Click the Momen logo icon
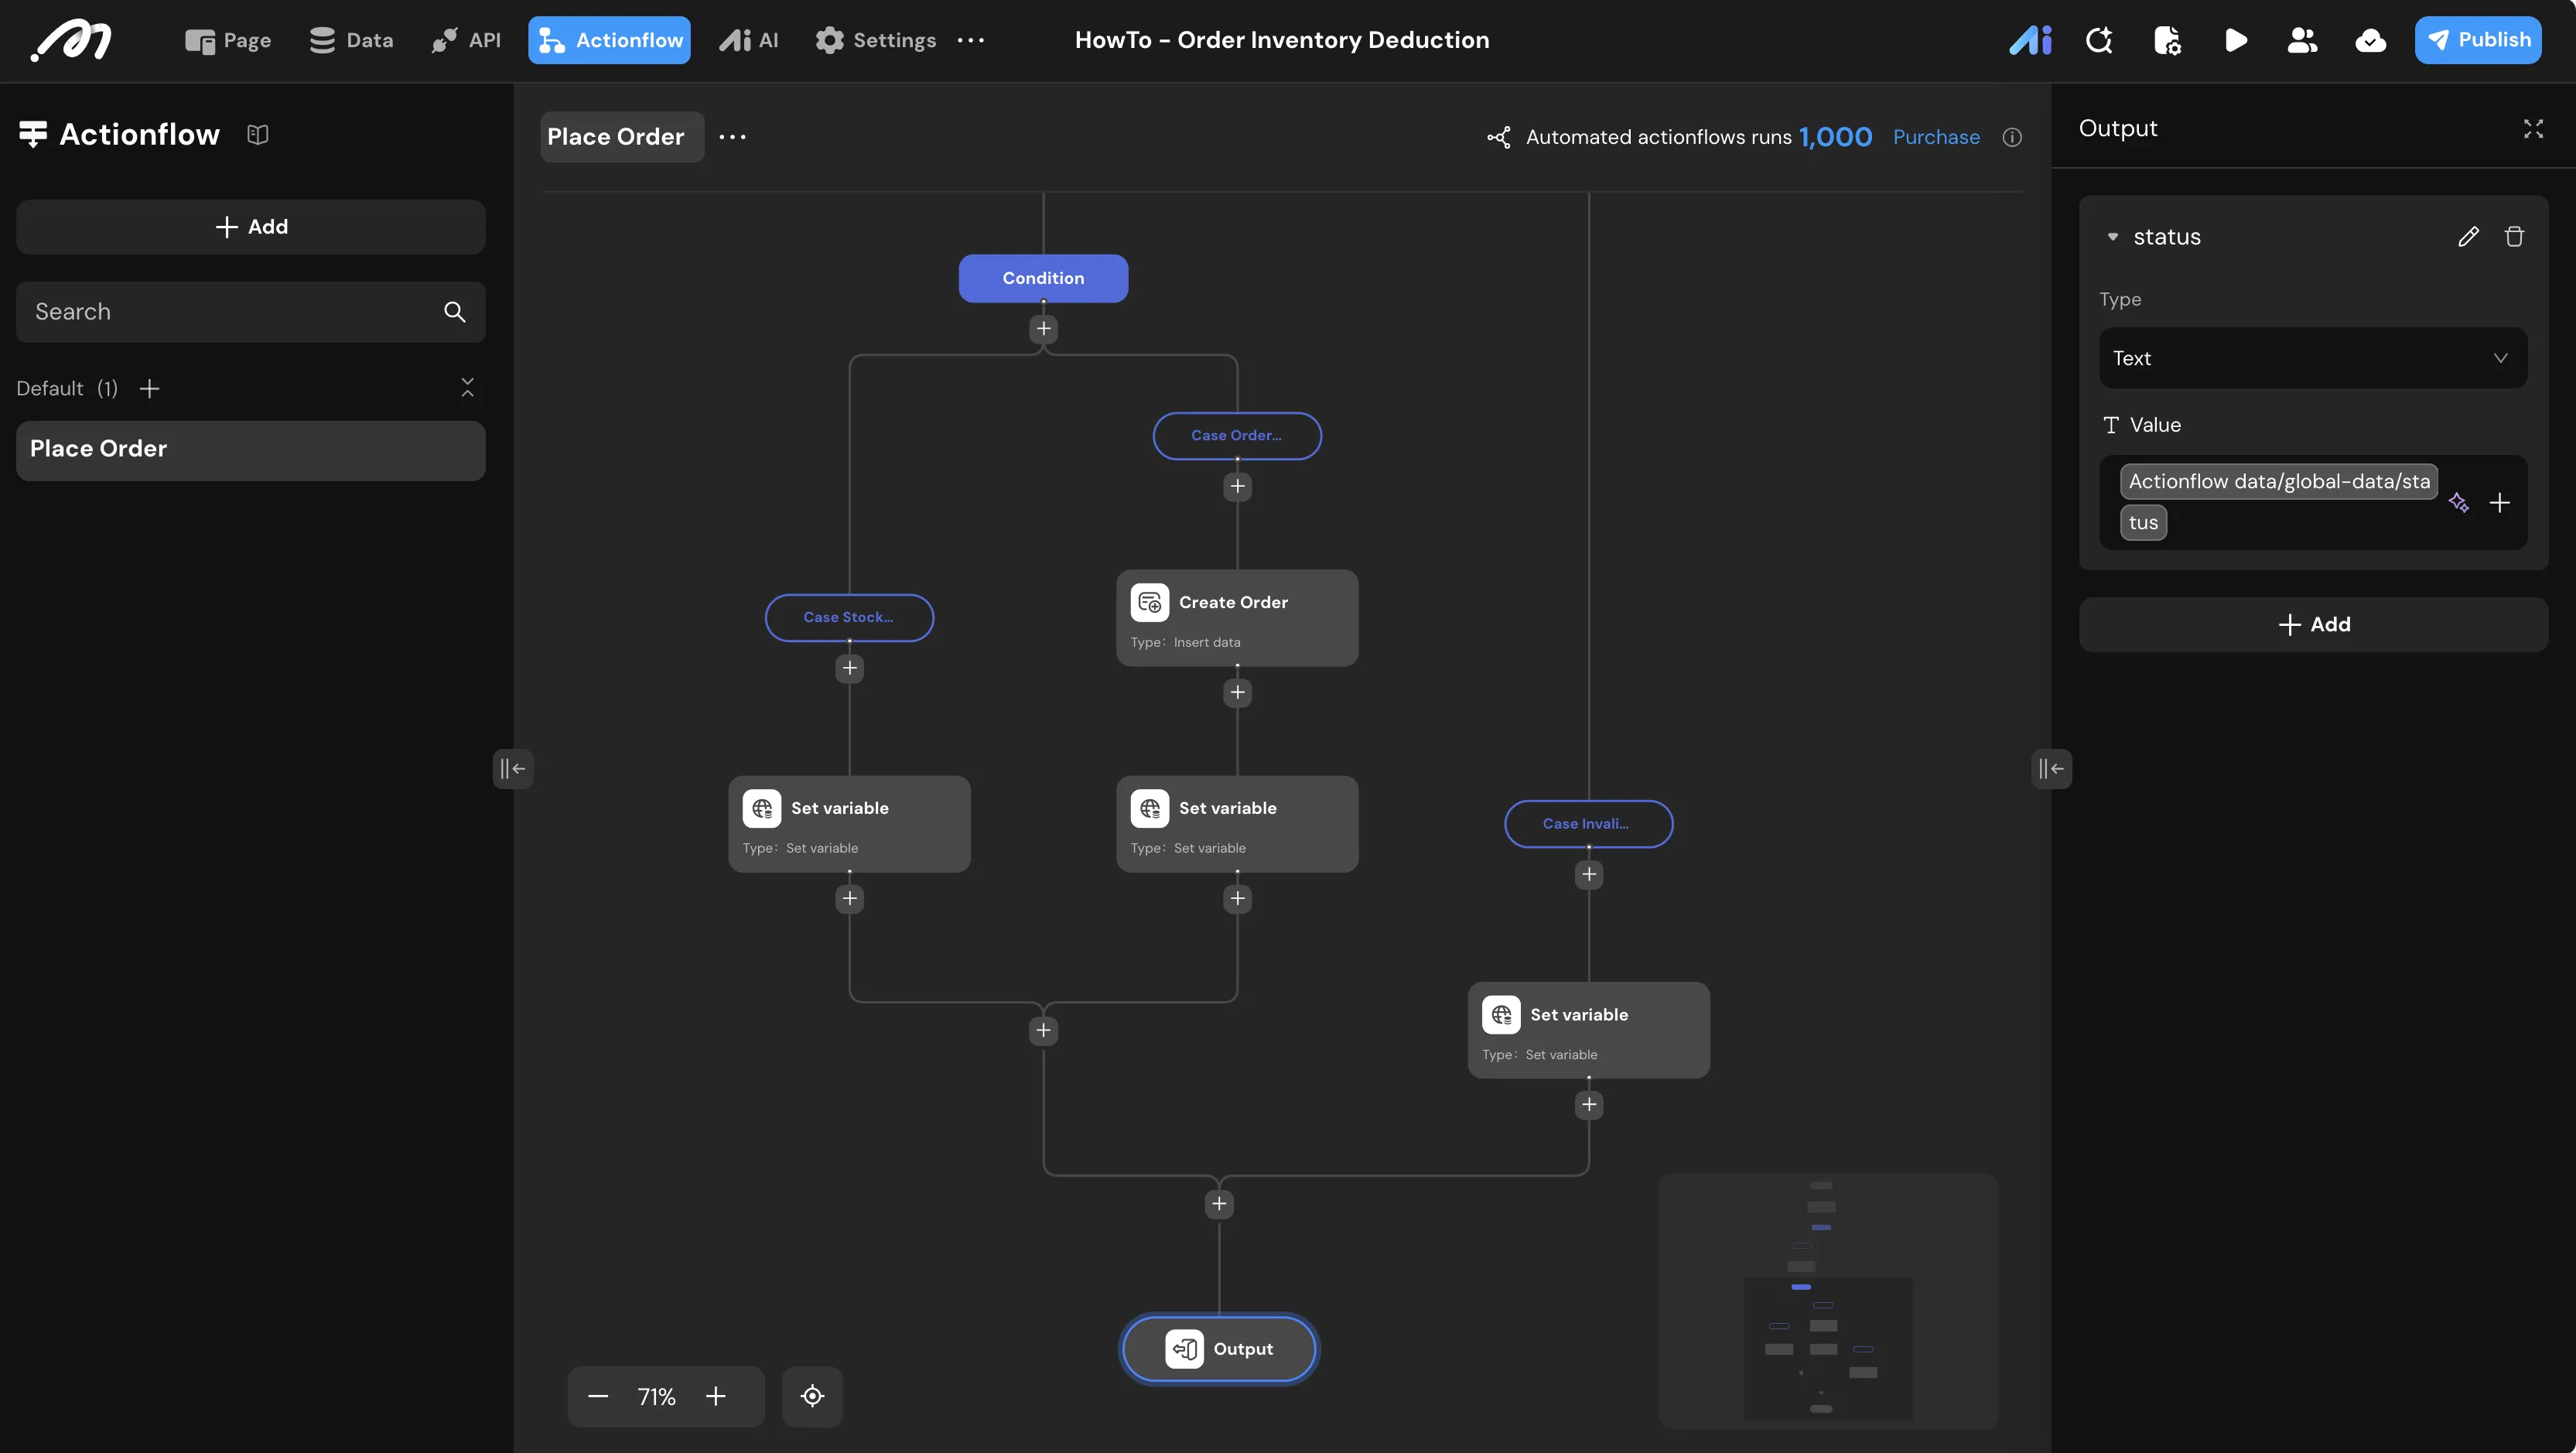 71,41
